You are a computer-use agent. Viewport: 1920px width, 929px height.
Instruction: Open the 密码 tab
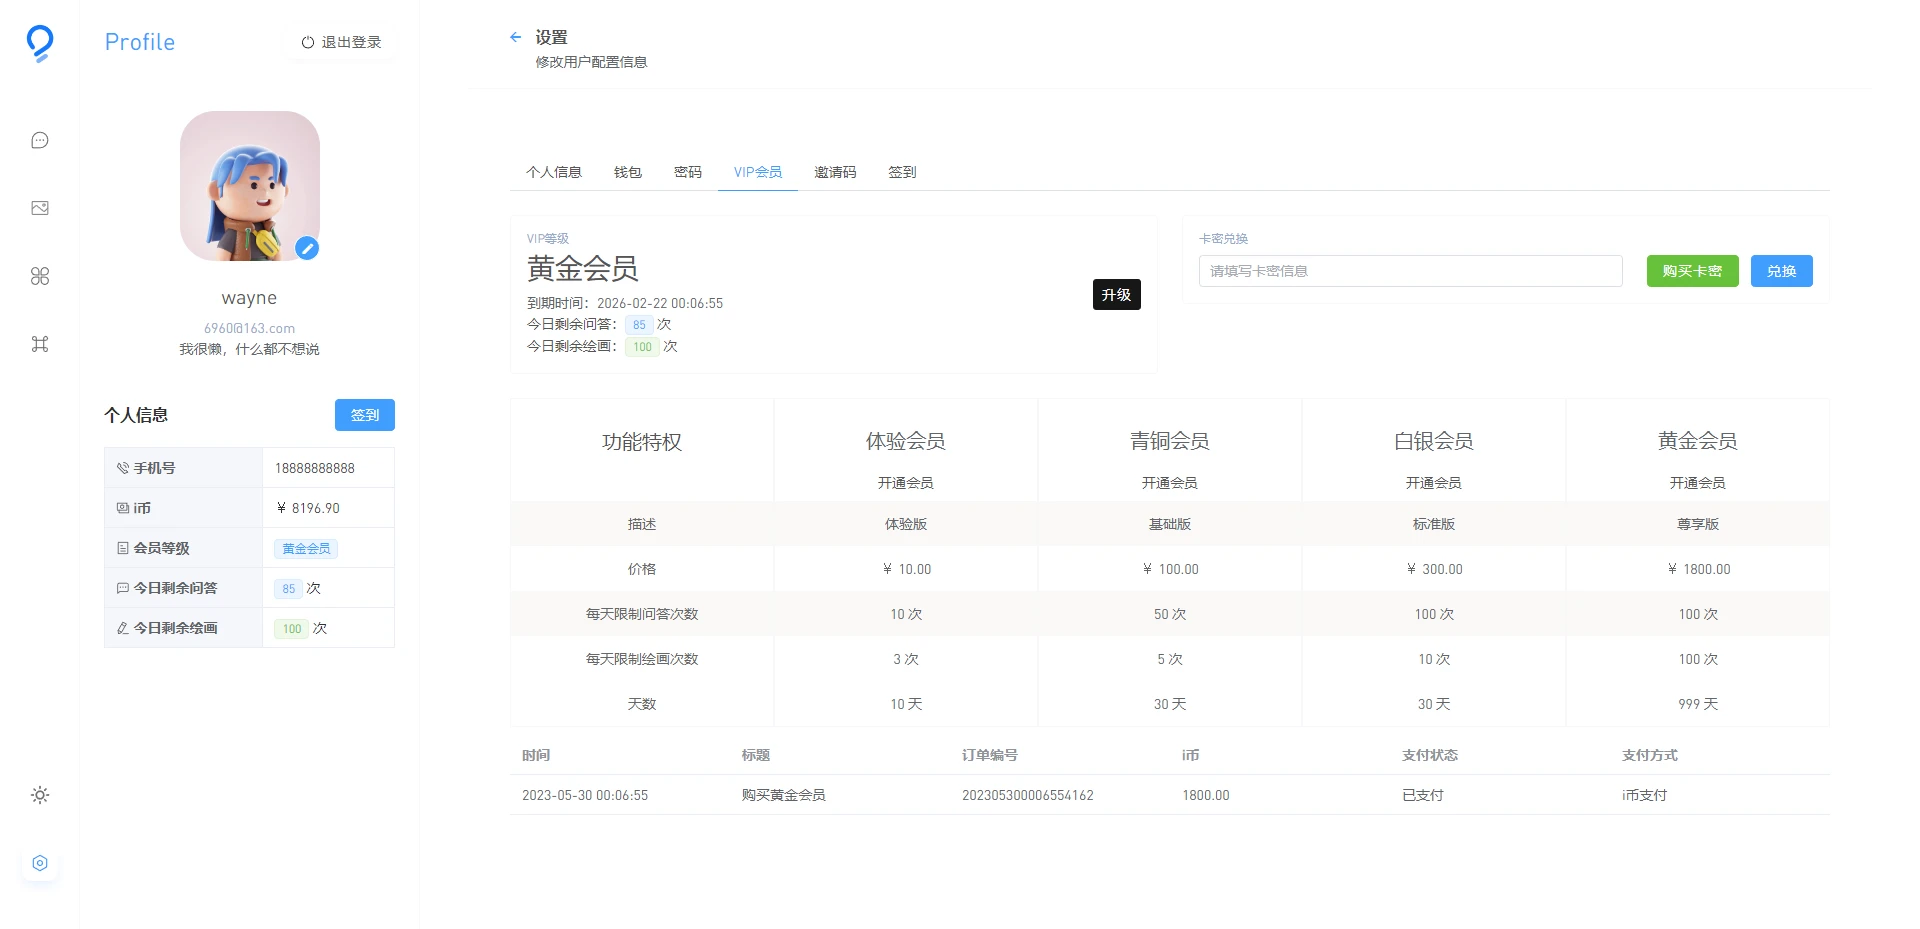click(688, 172)
